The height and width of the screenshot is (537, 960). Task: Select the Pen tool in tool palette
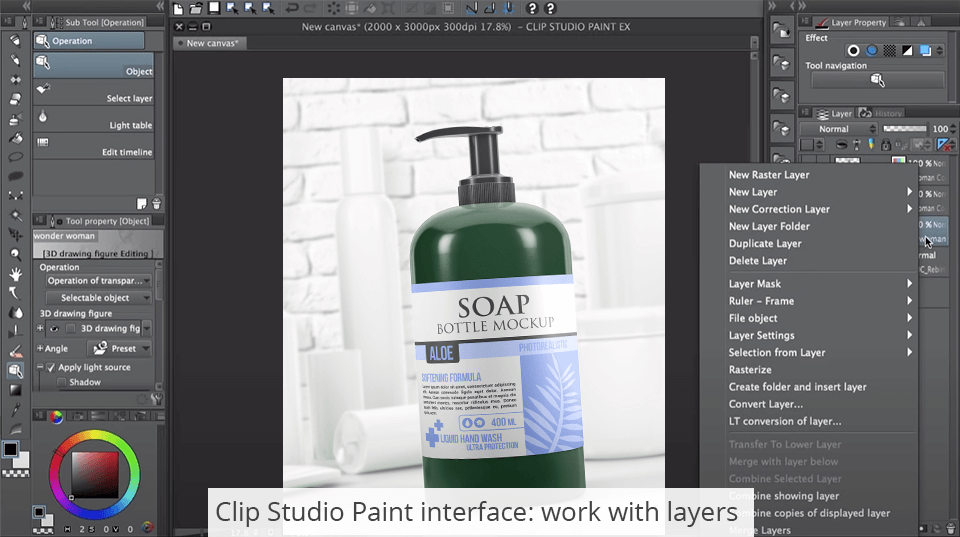point(15,40)
